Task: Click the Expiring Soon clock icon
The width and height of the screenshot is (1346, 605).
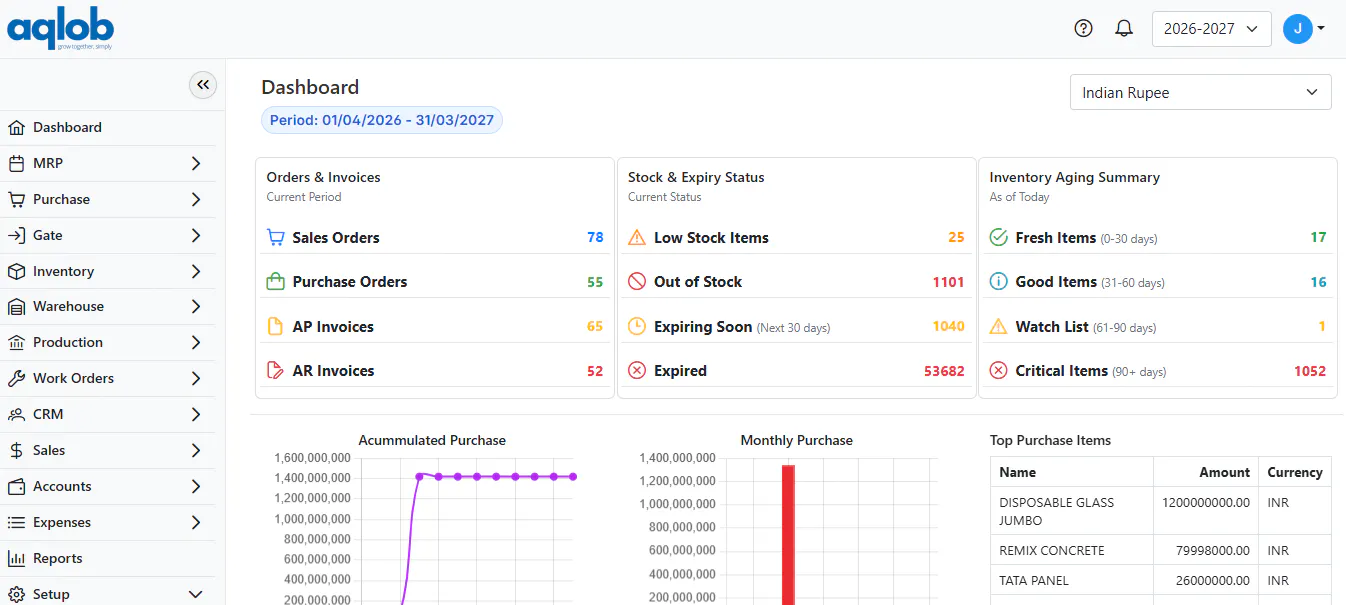Action: pos(637,326)
